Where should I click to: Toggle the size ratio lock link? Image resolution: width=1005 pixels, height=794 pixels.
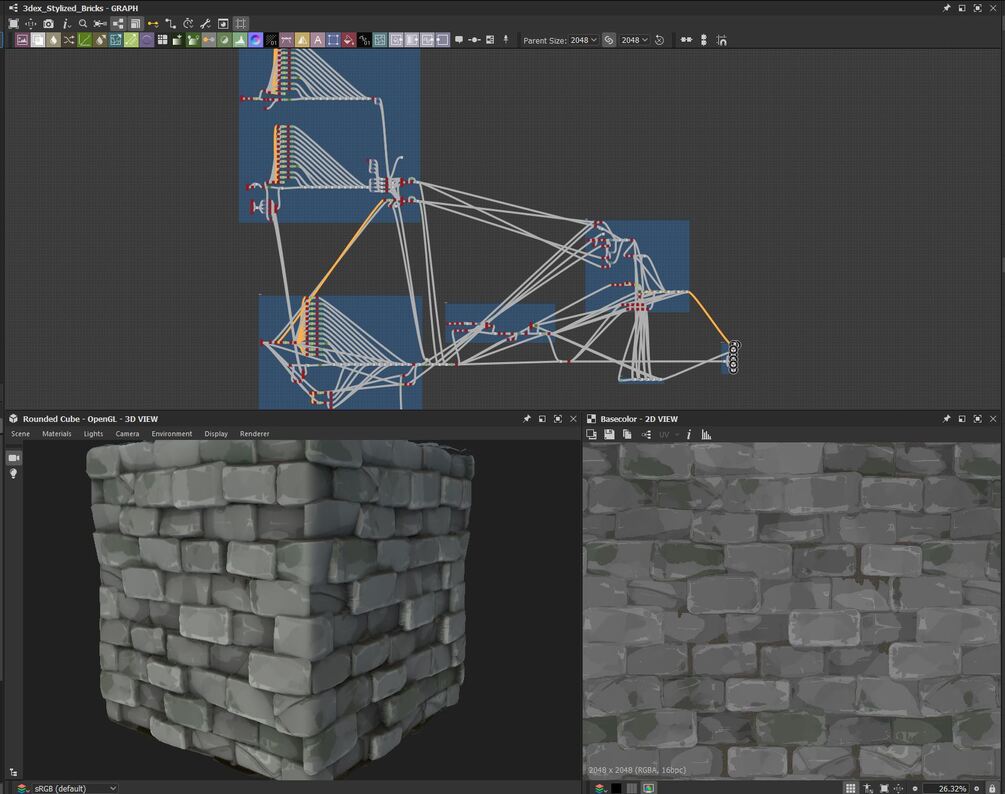click(609, 40)
